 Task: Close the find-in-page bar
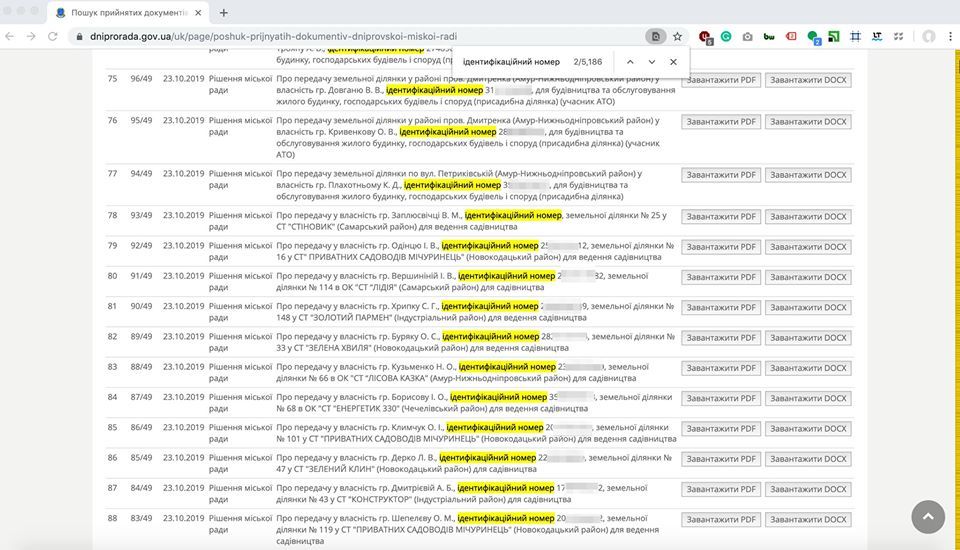[x=673, y=62]
